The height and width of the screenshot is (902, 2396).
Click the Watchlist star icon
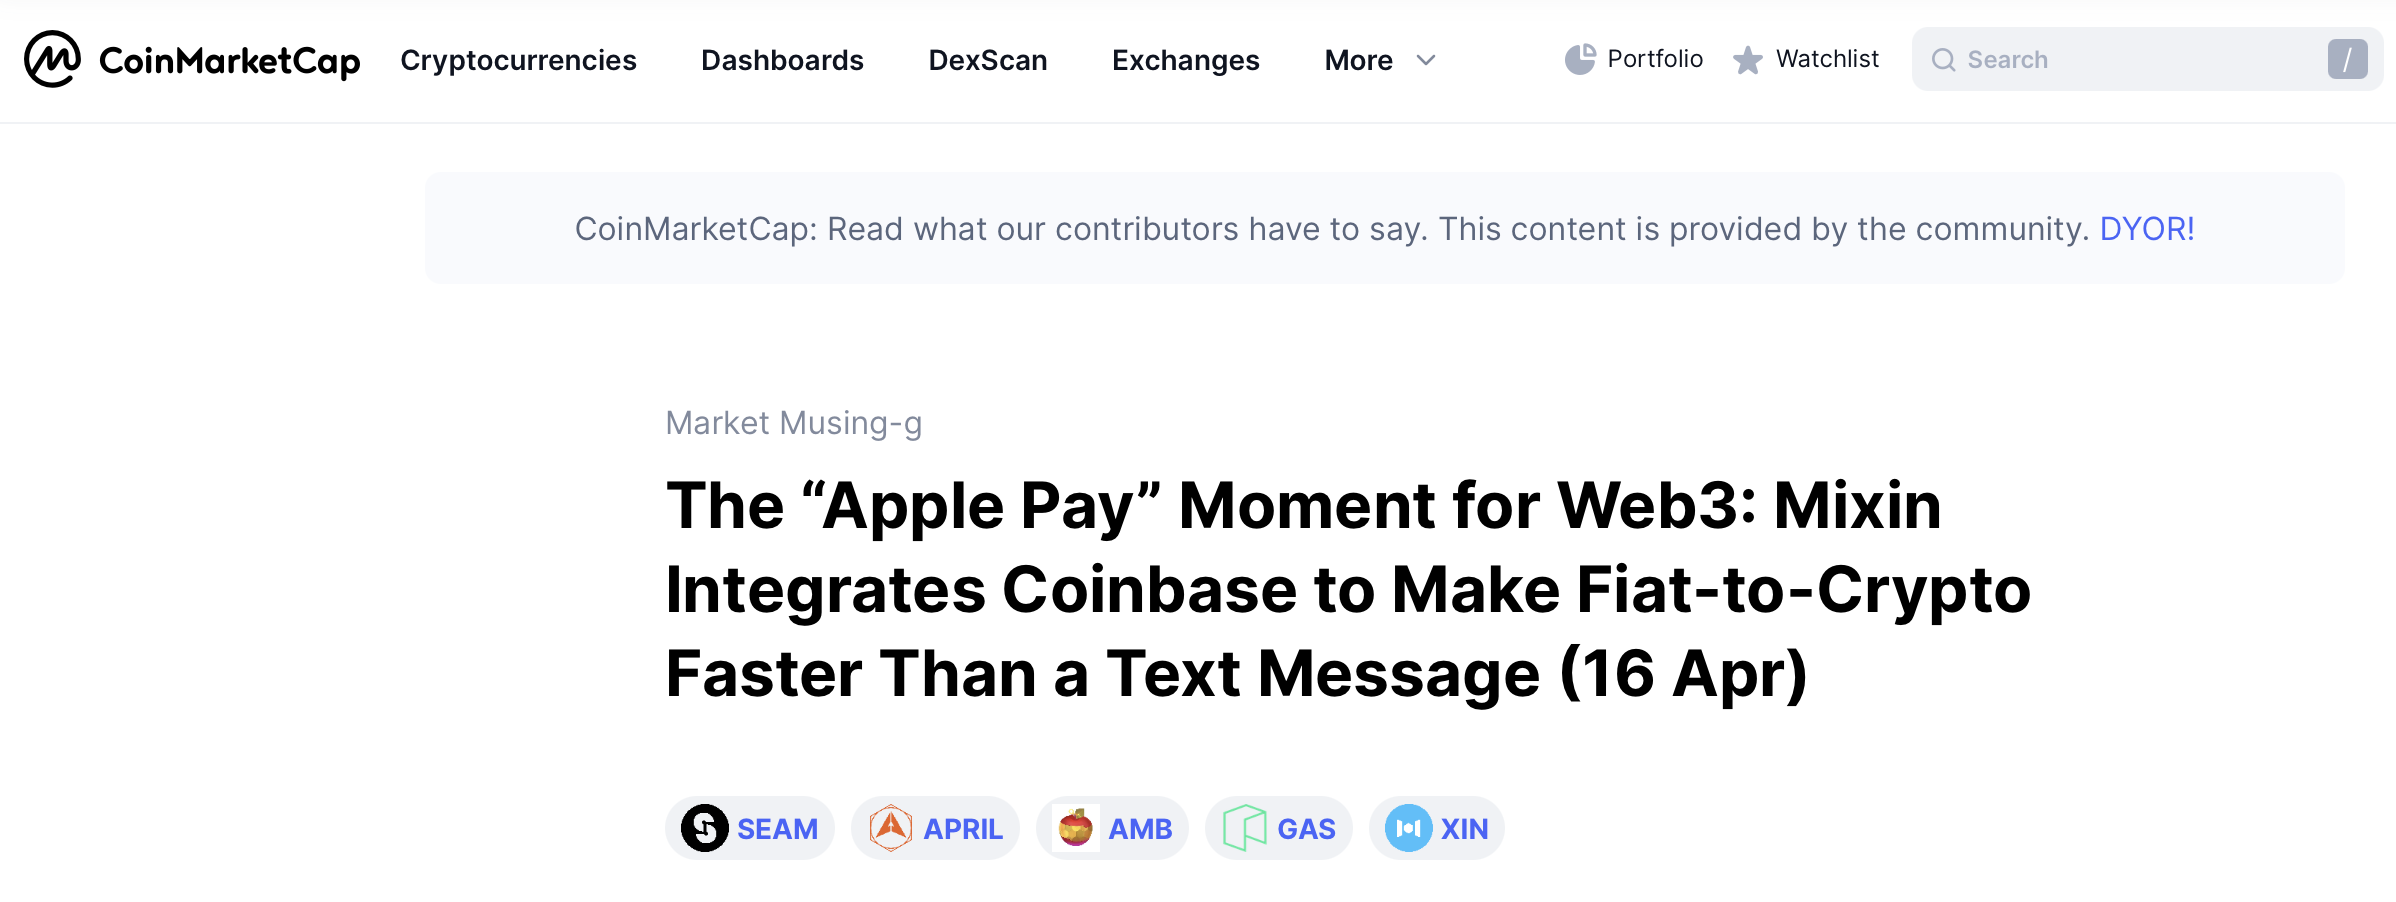pos(1747,60)
